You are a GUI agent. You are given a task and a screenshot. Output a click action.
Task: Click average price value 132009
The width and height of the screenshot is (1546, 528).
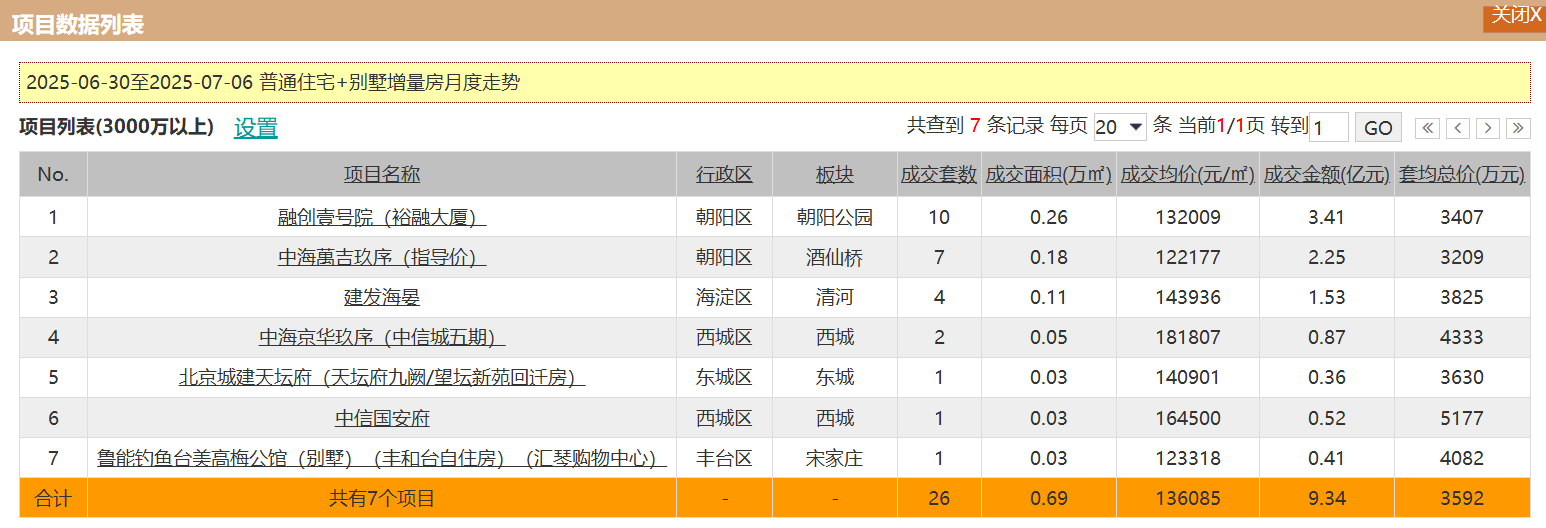(x=1188, y=217)
